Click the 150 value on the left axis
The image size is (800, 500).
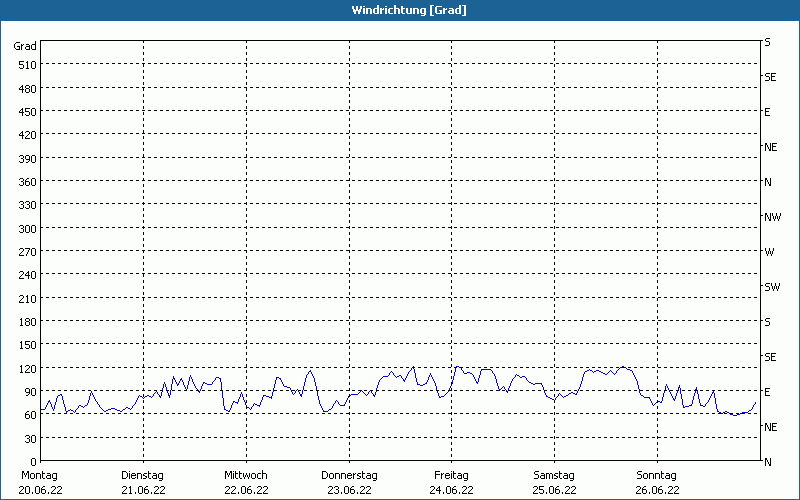click(x=27, y=345)
